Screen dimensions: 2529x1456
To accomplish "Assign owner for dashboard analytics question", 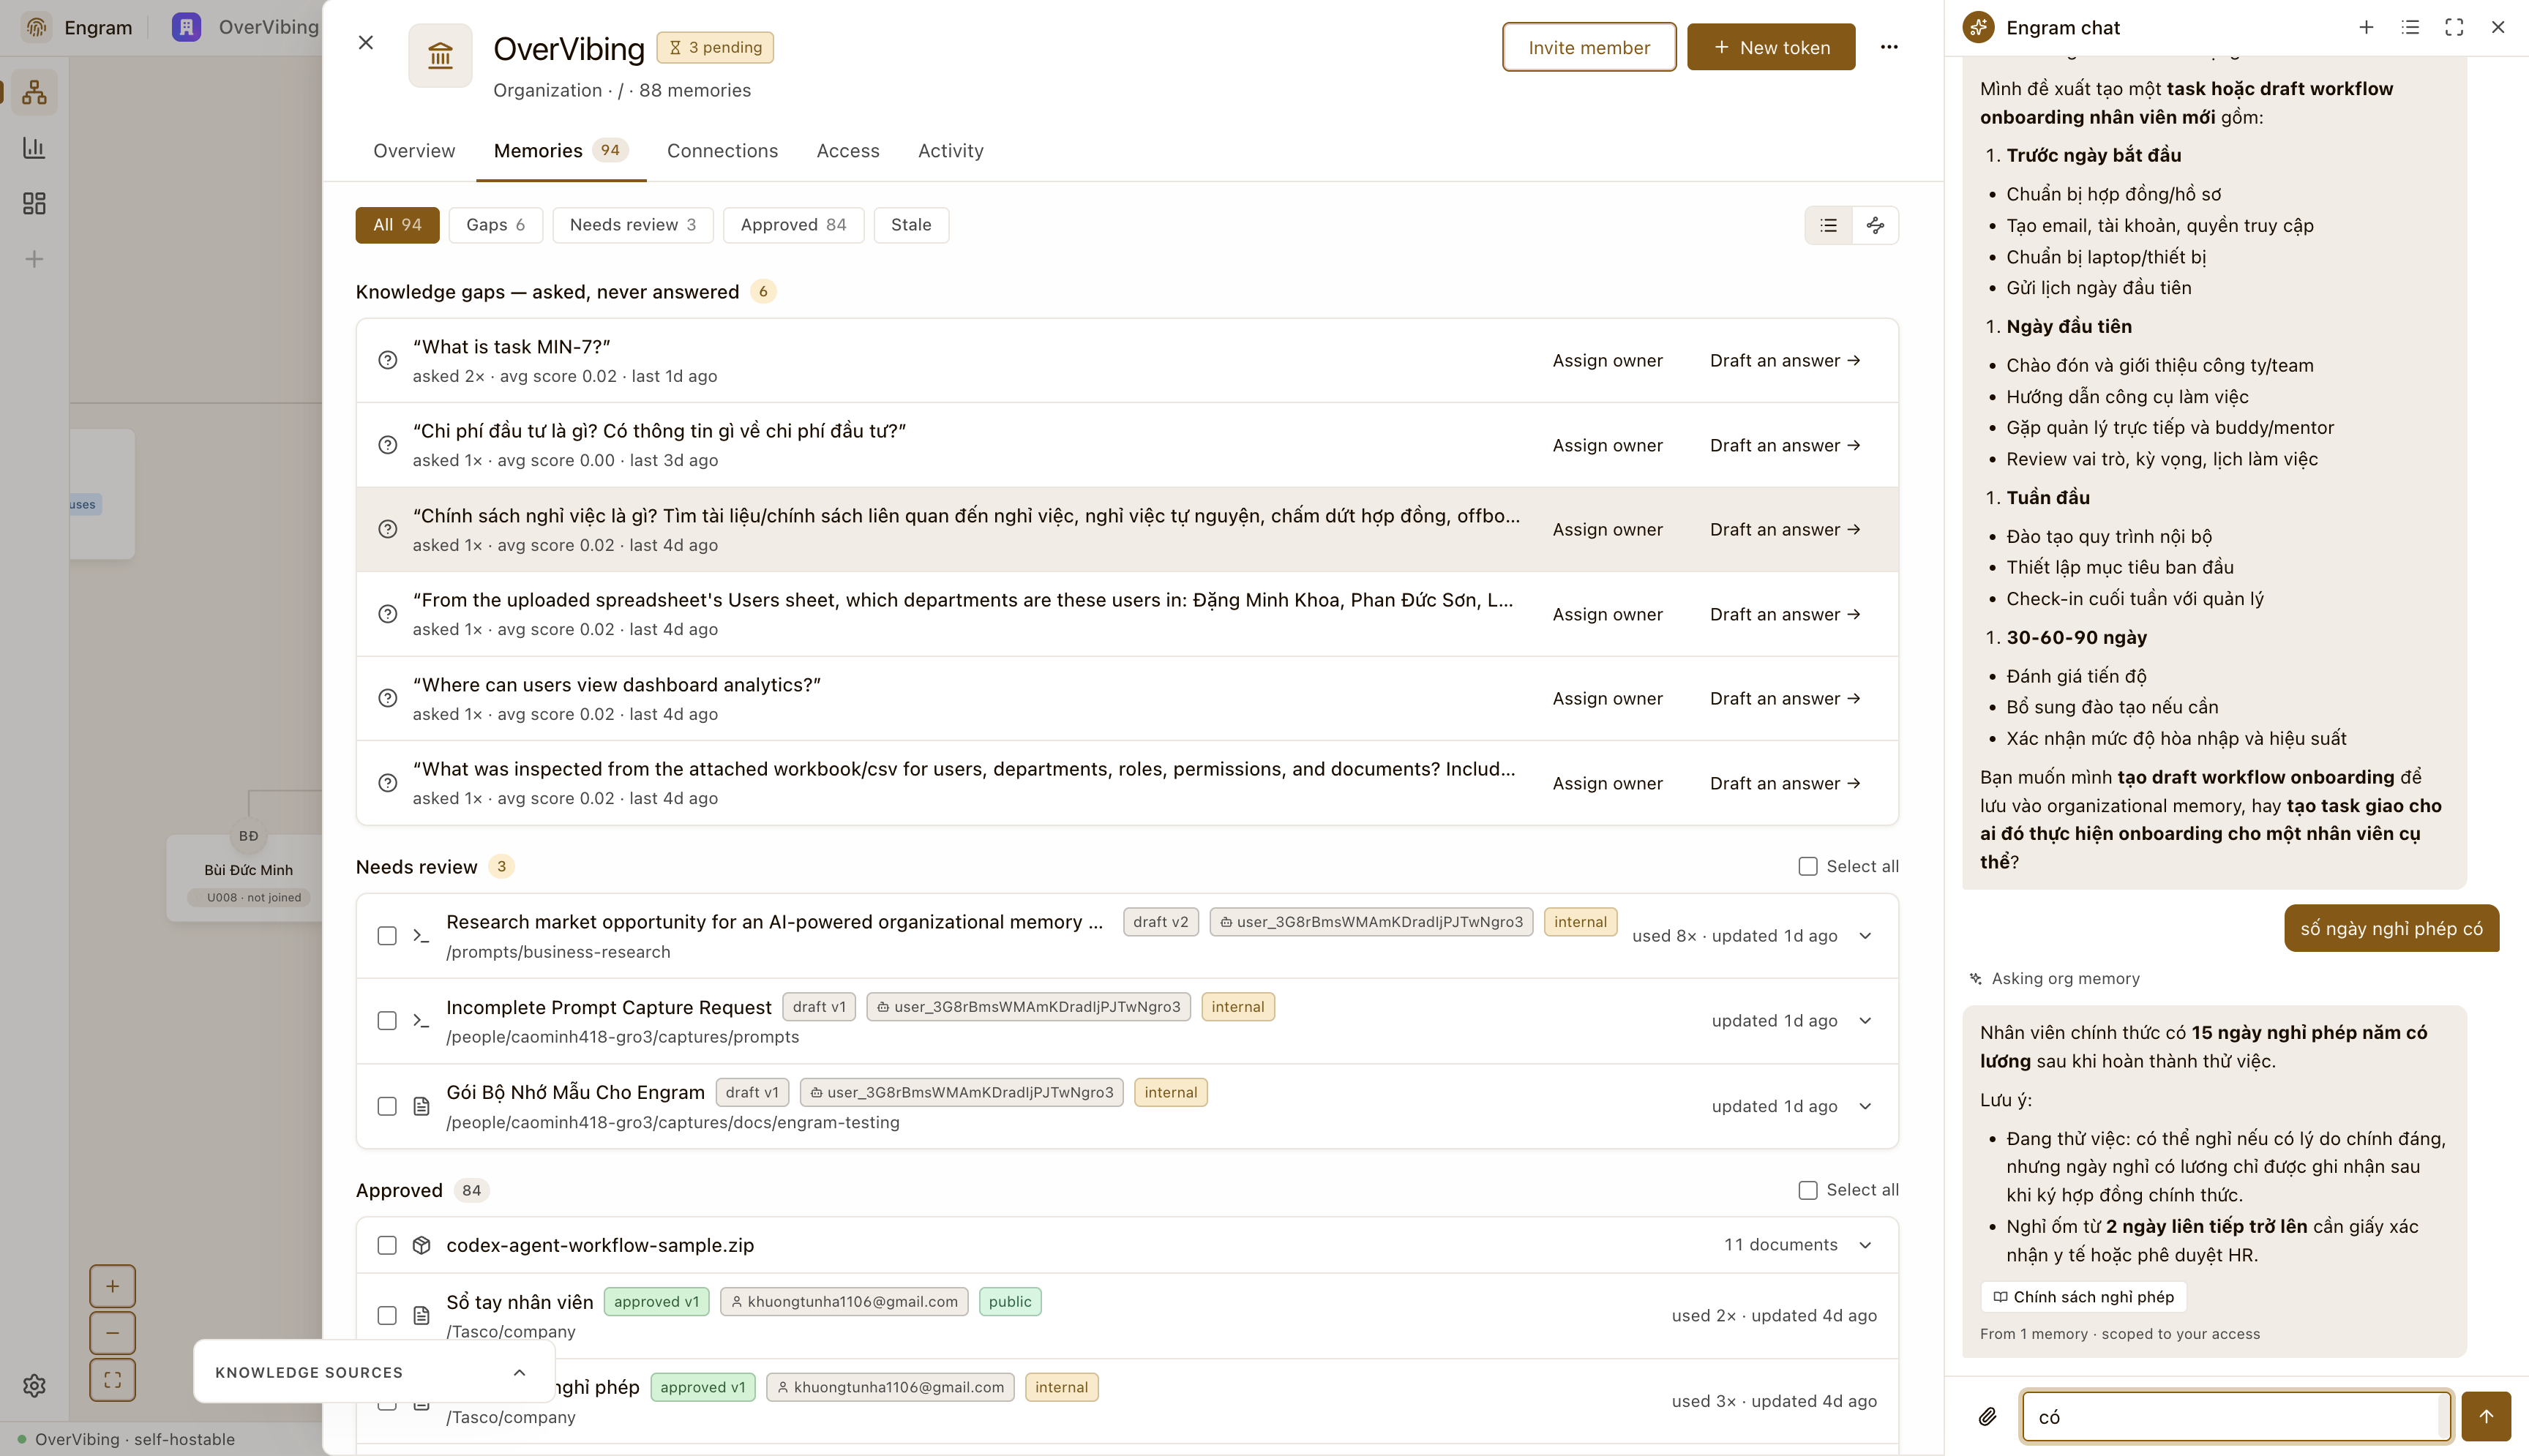I will tap(1607, 699).
